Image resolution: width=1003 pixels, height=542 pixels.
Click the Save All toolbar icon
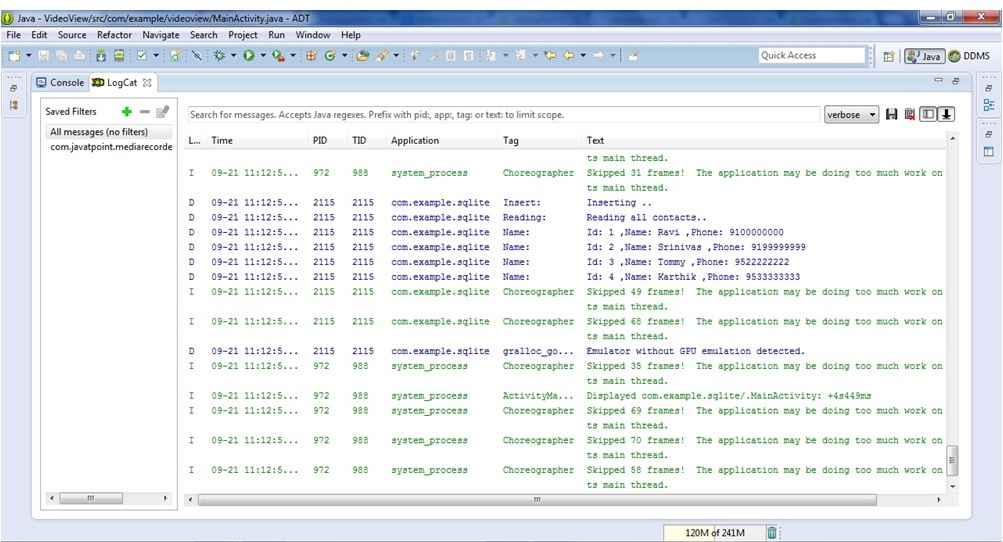point(61,56)
